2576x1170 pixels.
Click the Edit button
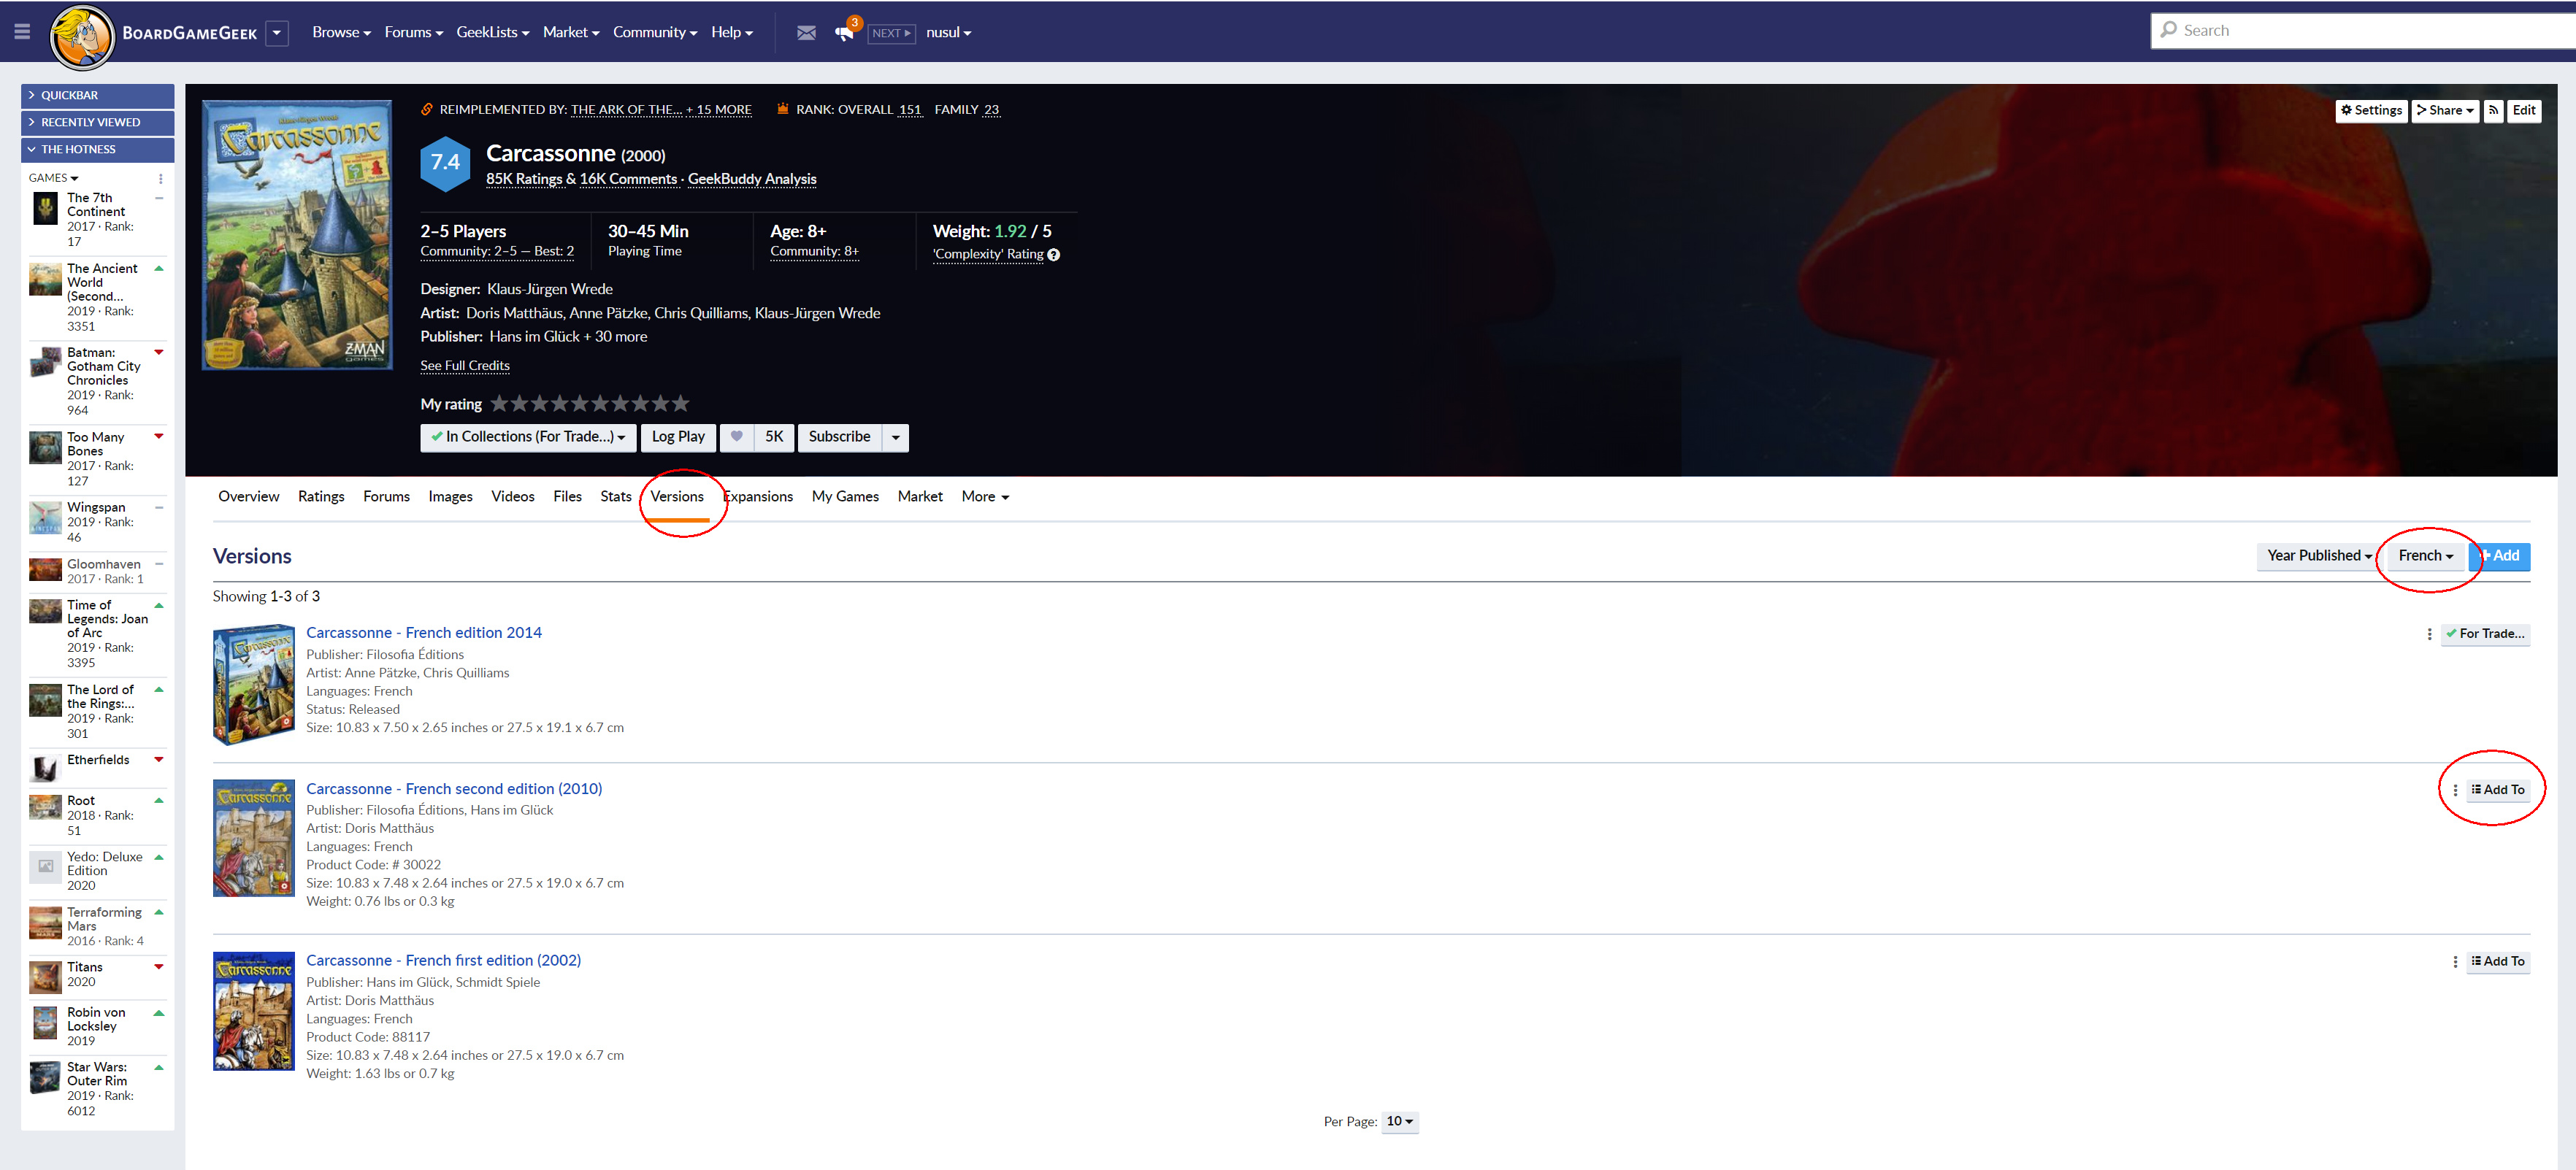[2524, 110]
